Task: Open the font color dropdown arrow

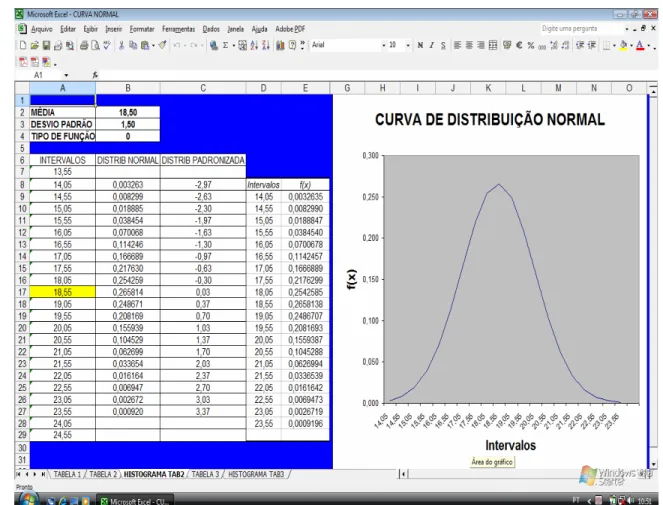Action: click(648, 45)
